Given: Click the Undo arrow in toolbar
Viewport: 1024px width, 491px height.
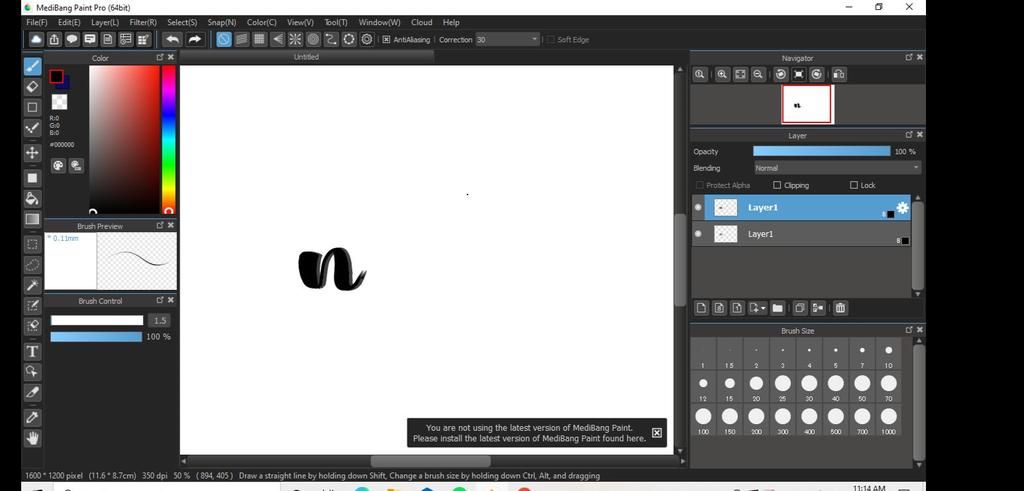Looking at the screenshot, I should (172, 39).
